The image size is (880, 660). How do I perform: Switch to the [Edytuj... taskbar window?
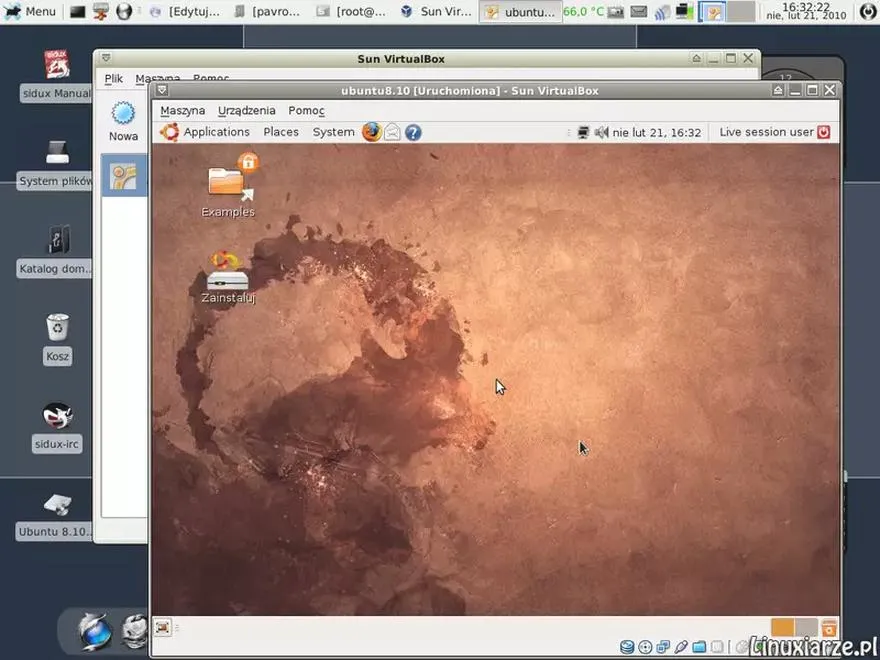coord(185,12)
